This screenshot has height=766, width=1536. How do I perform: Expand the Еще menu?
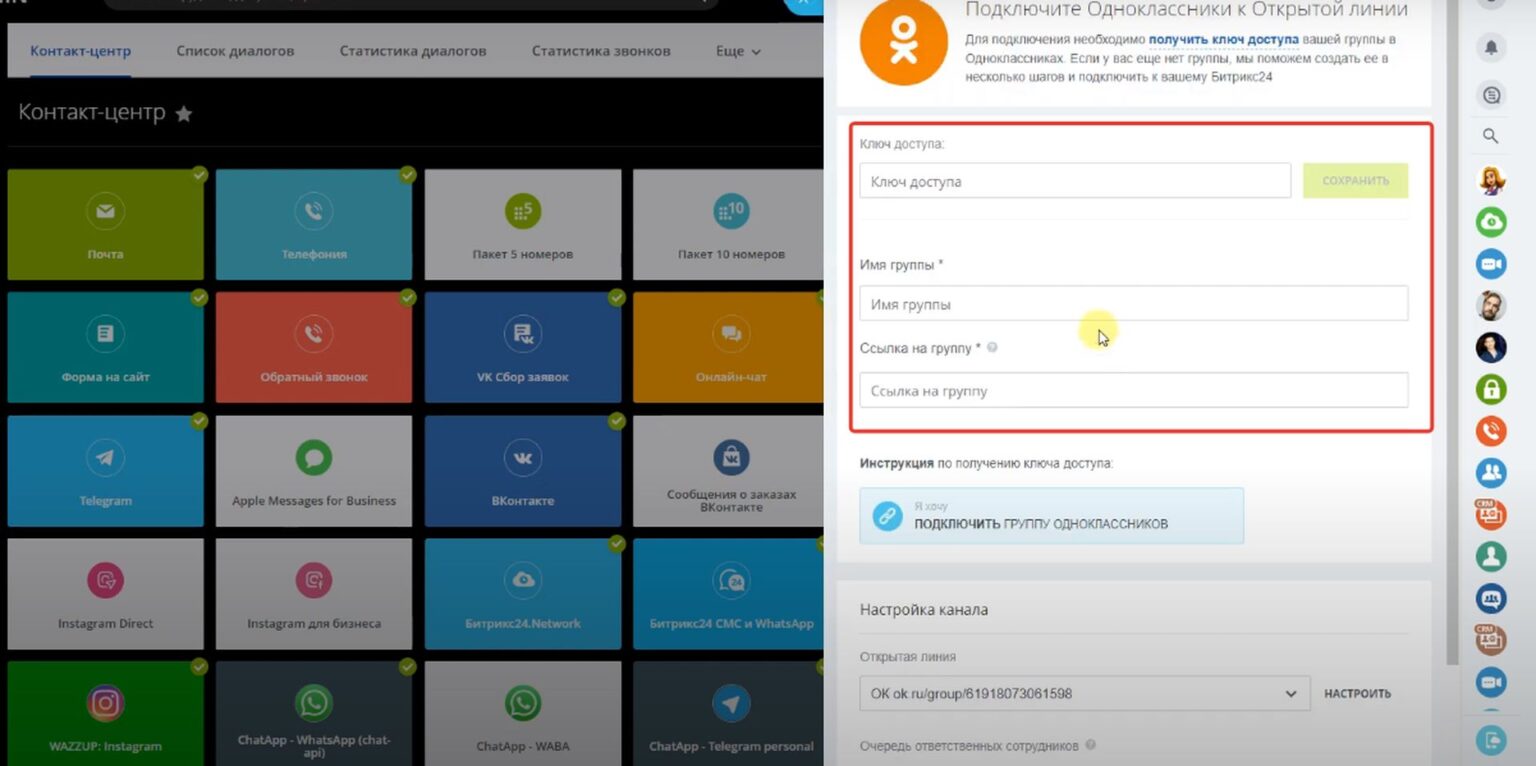point(738,51)
